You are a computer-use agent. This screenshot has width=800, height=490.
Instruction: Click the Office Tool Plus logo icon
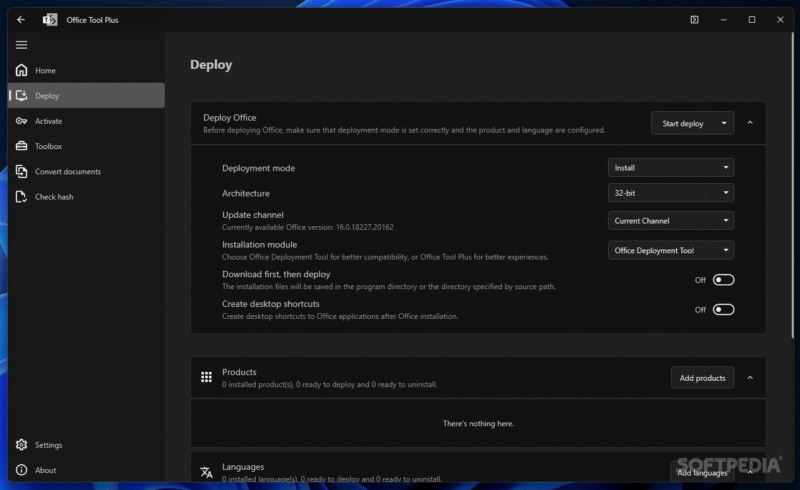(49, 20)
